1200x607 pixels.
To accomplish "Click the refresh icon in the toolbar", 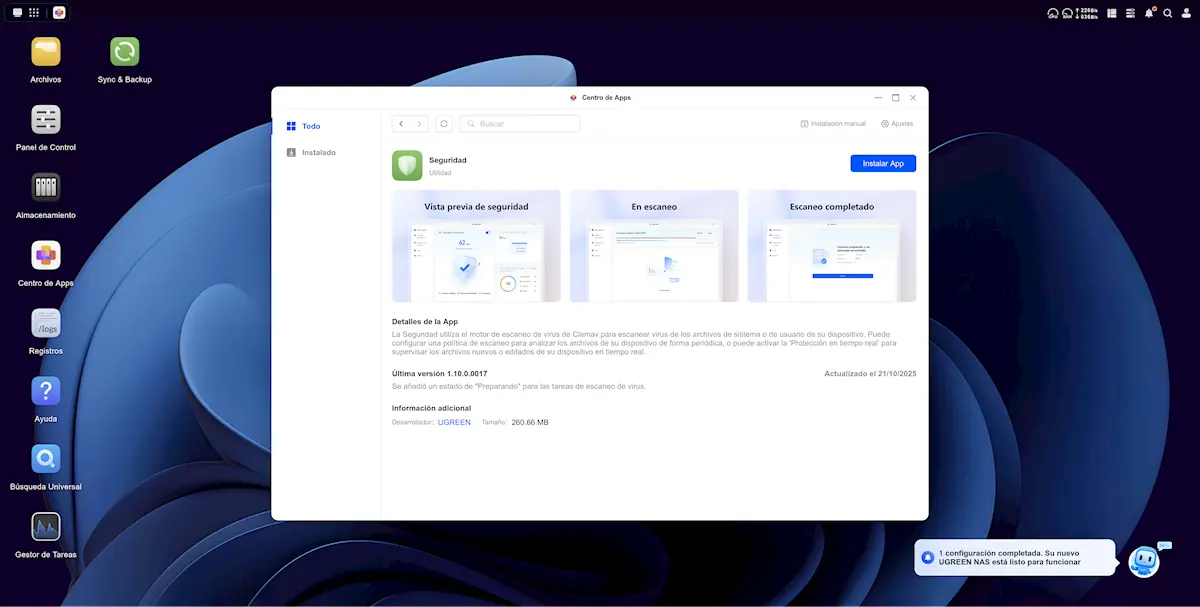I will point(444,124).
